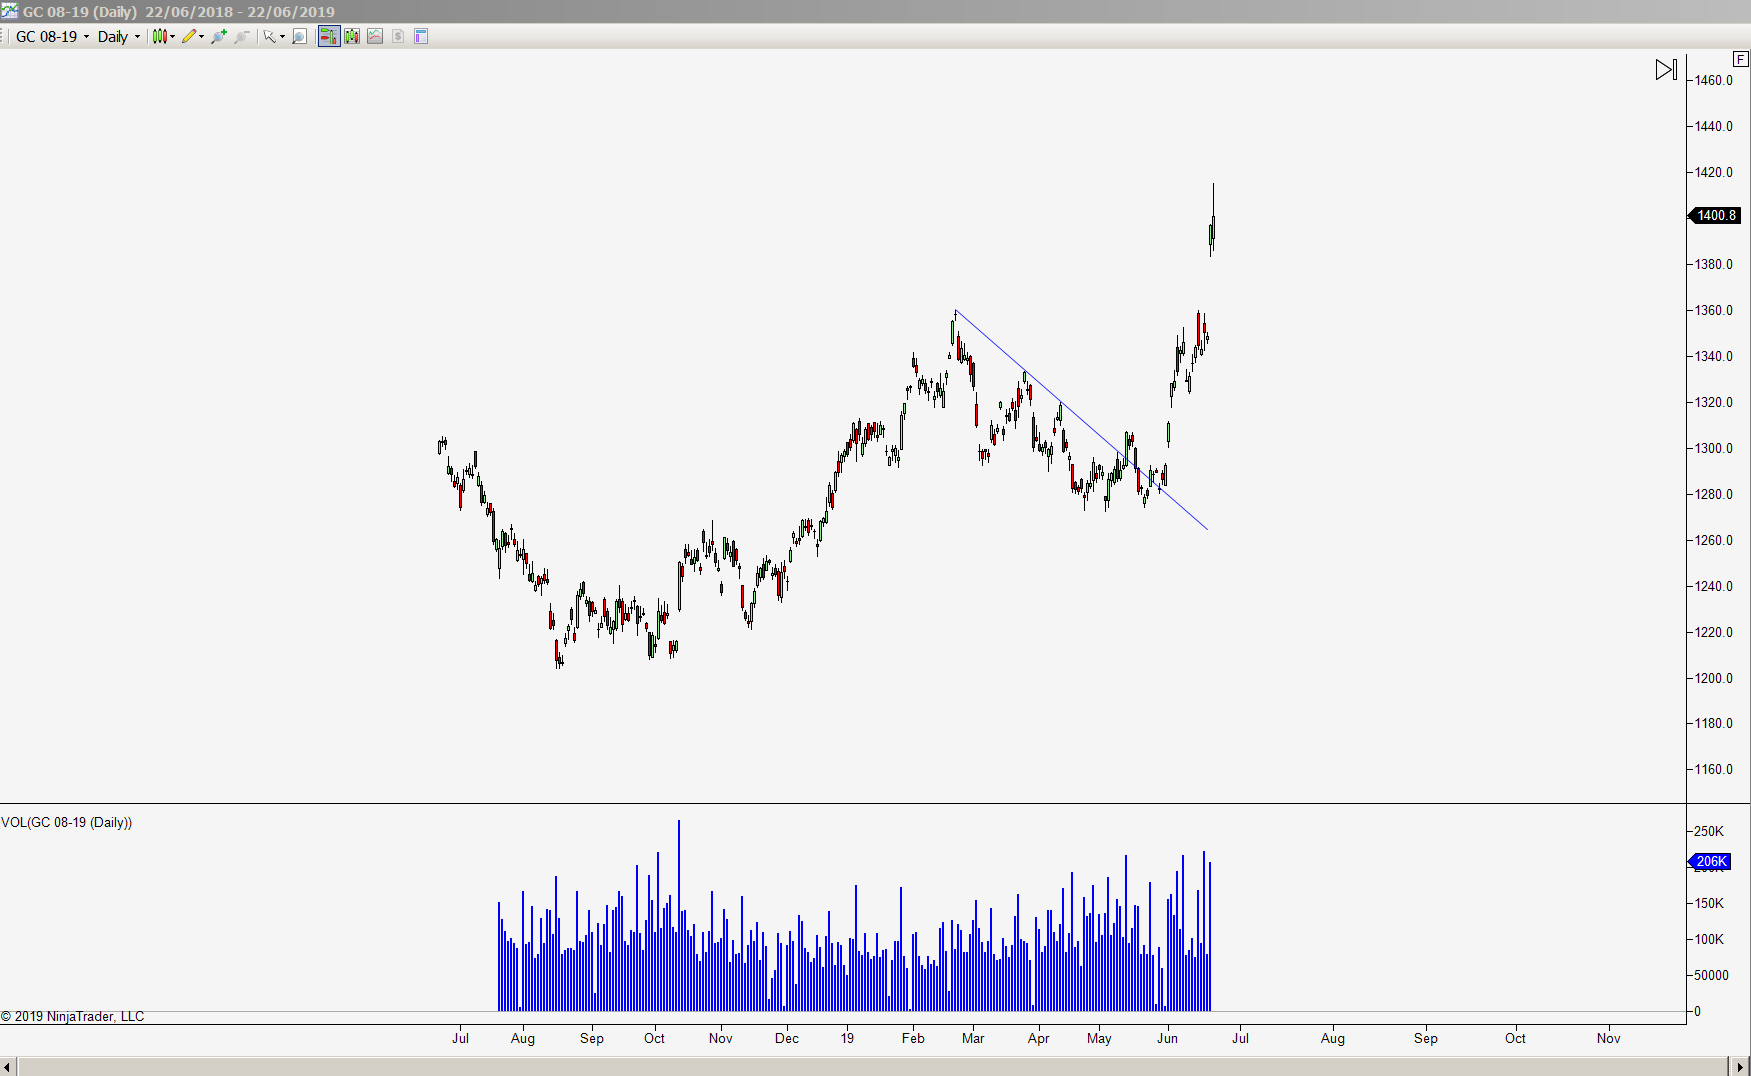Open the Daily interval dropdown
Image resolution: width=1751 pixels, height=1076 pixels.
point(119,37)
